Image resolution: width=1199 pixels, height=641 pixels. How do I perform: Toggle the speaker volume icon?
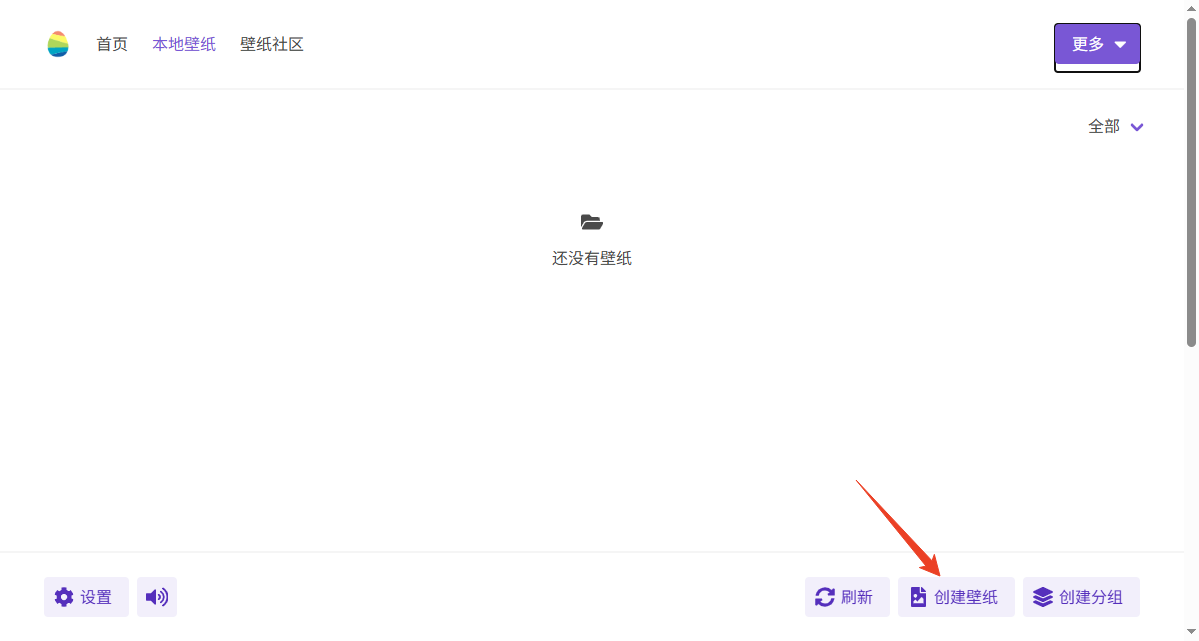[x=157, y=597]
